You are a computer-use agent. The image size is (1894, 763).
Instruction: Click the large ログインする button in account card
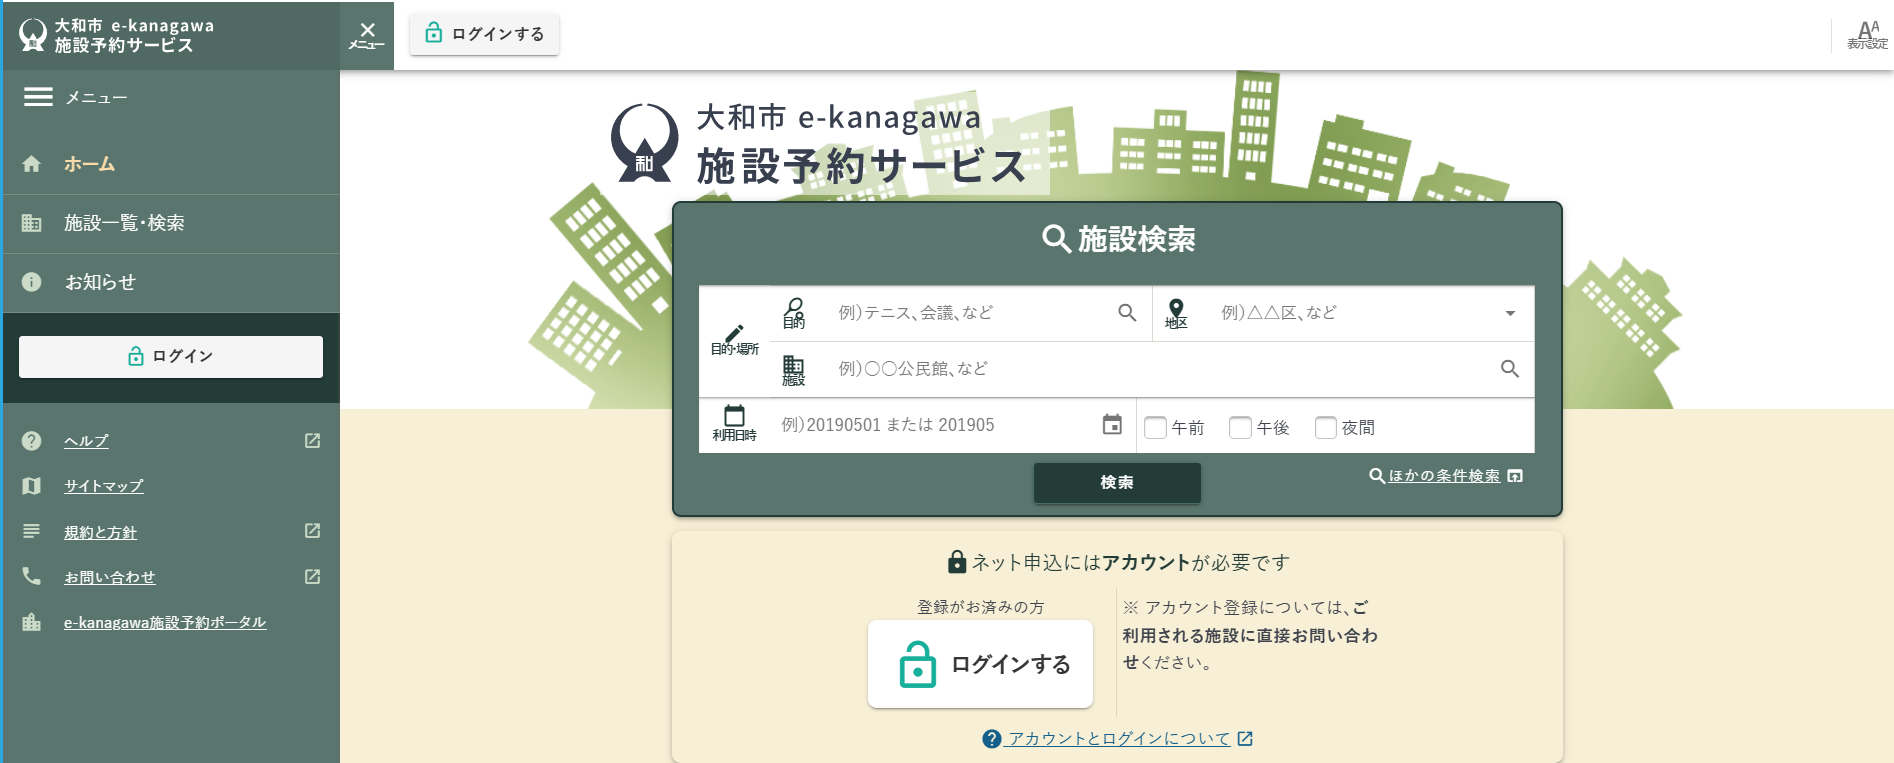[980, 664]
